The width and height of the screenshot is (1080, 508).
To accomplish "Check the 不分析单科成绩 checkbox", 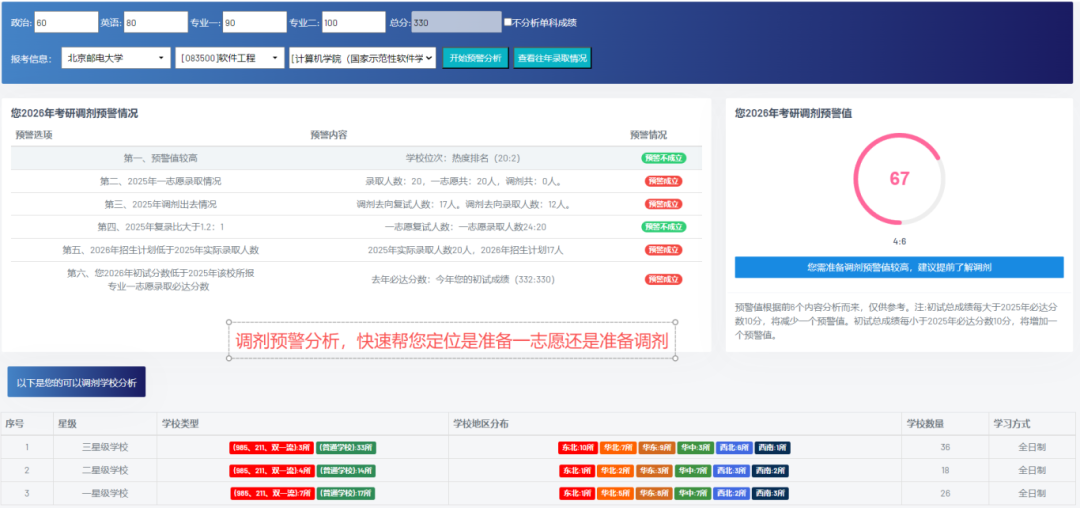I will [x=508, y=22].
